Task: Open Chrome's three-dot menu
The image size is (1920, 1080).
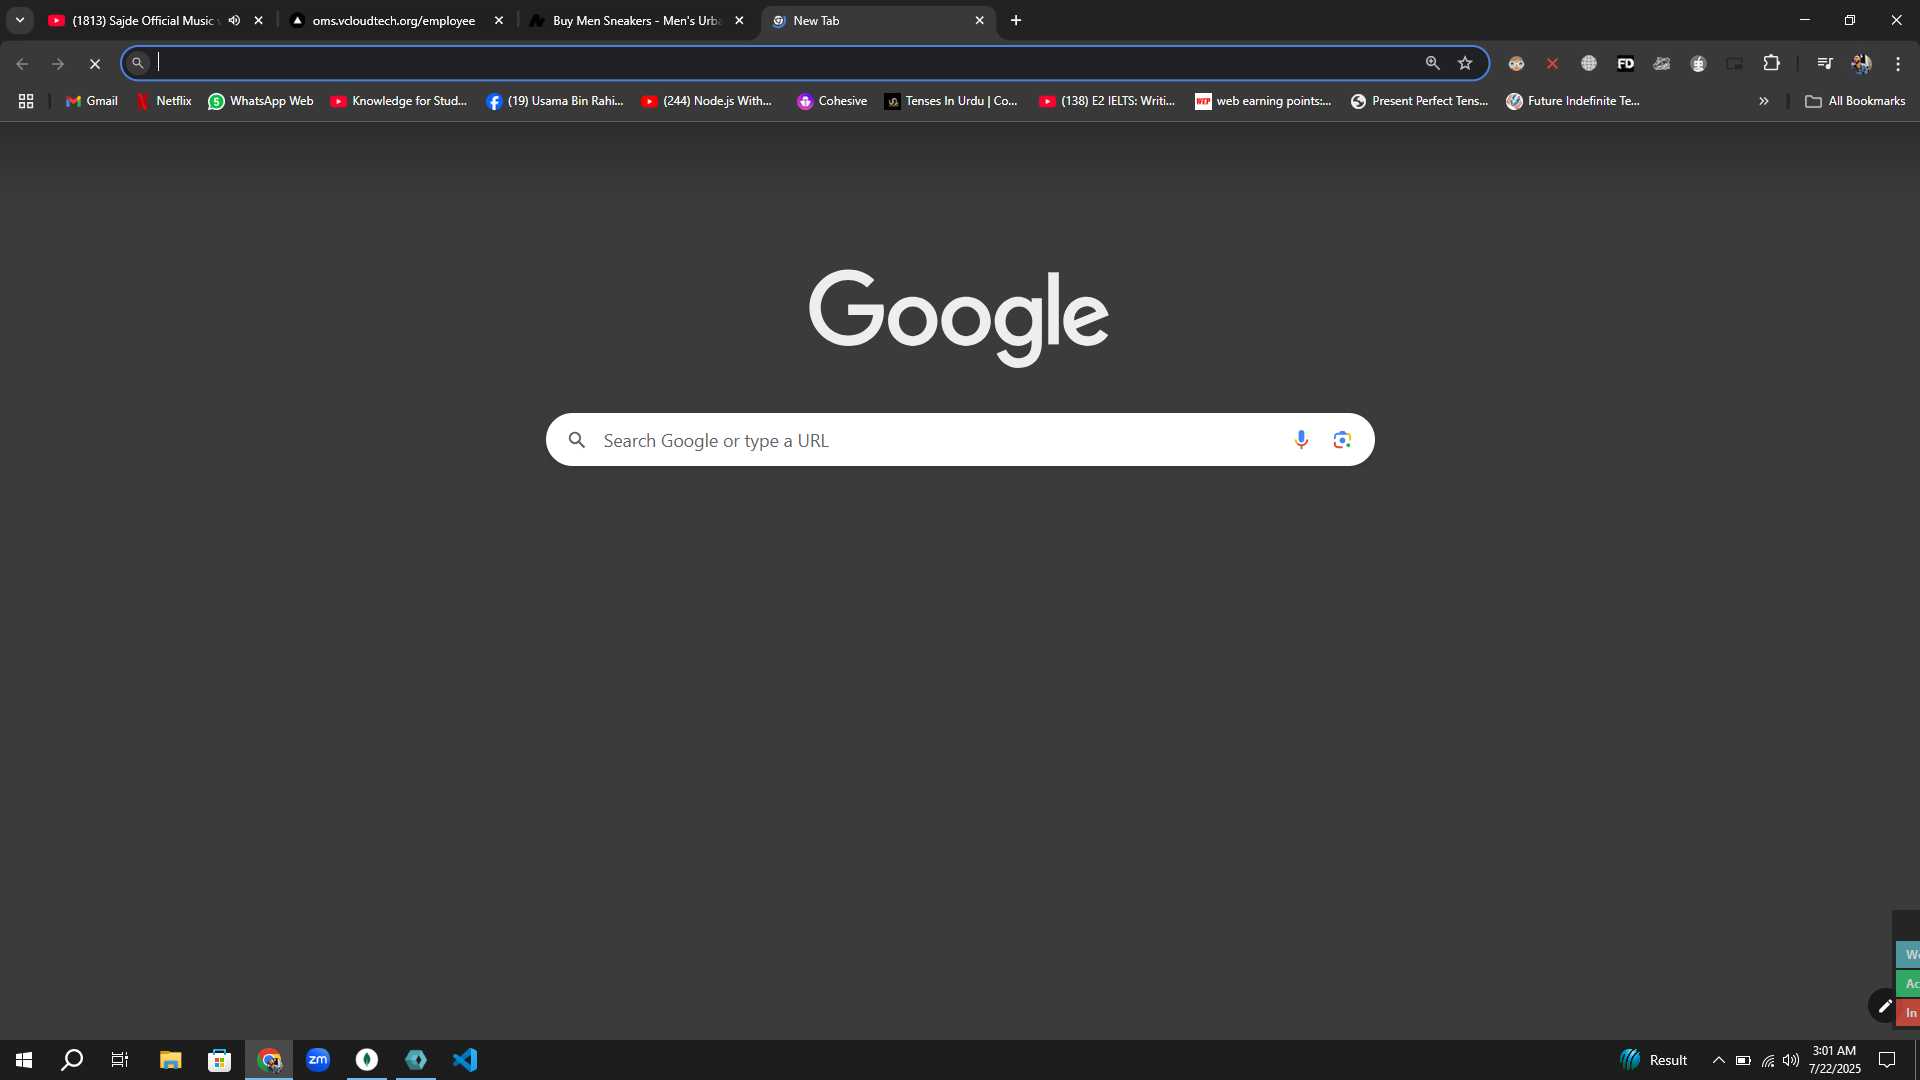Action: pyautogui.click(x=1897, y=63)
